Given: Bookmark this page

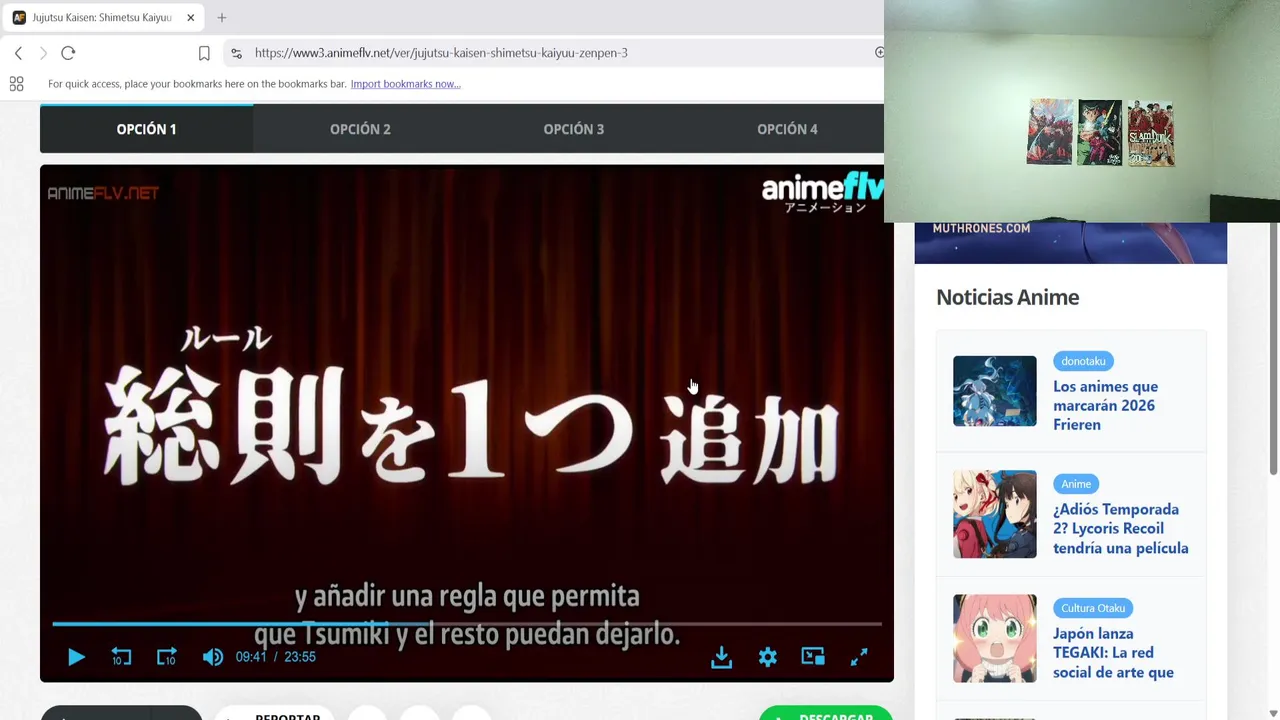Looking at the screenshot, I should pos(204,53).
